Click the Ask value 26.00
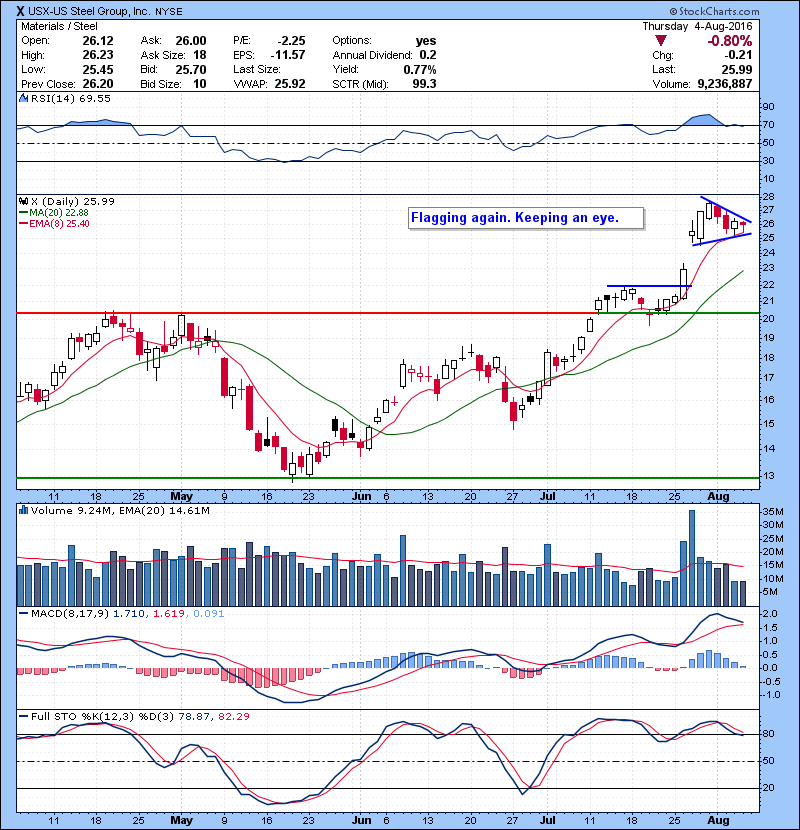Viewport: 800px width, 830px height. coord(191,41)
